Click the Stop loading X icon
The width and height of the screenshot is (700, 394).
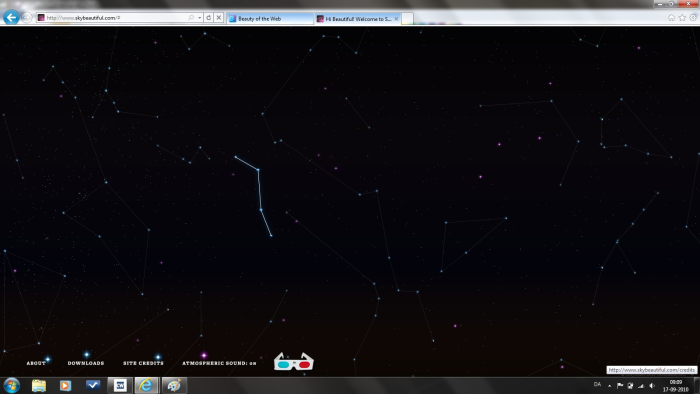(x=218, y=18)
